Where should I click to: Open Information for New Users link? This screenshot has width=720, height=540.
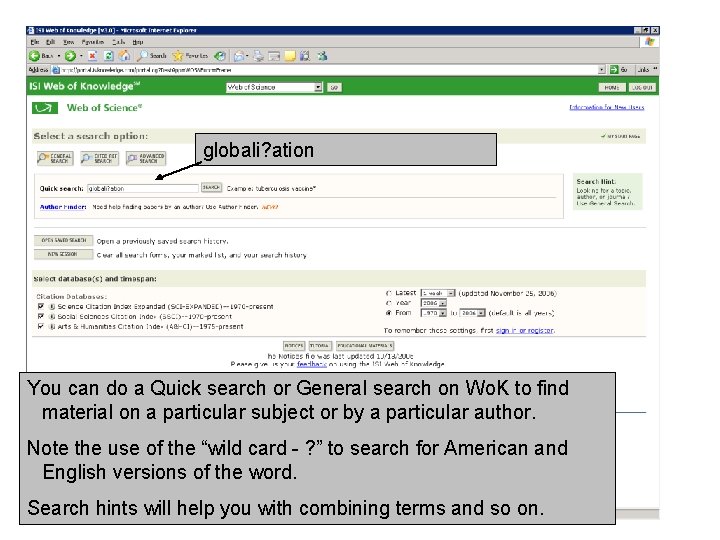pos(607,107)
